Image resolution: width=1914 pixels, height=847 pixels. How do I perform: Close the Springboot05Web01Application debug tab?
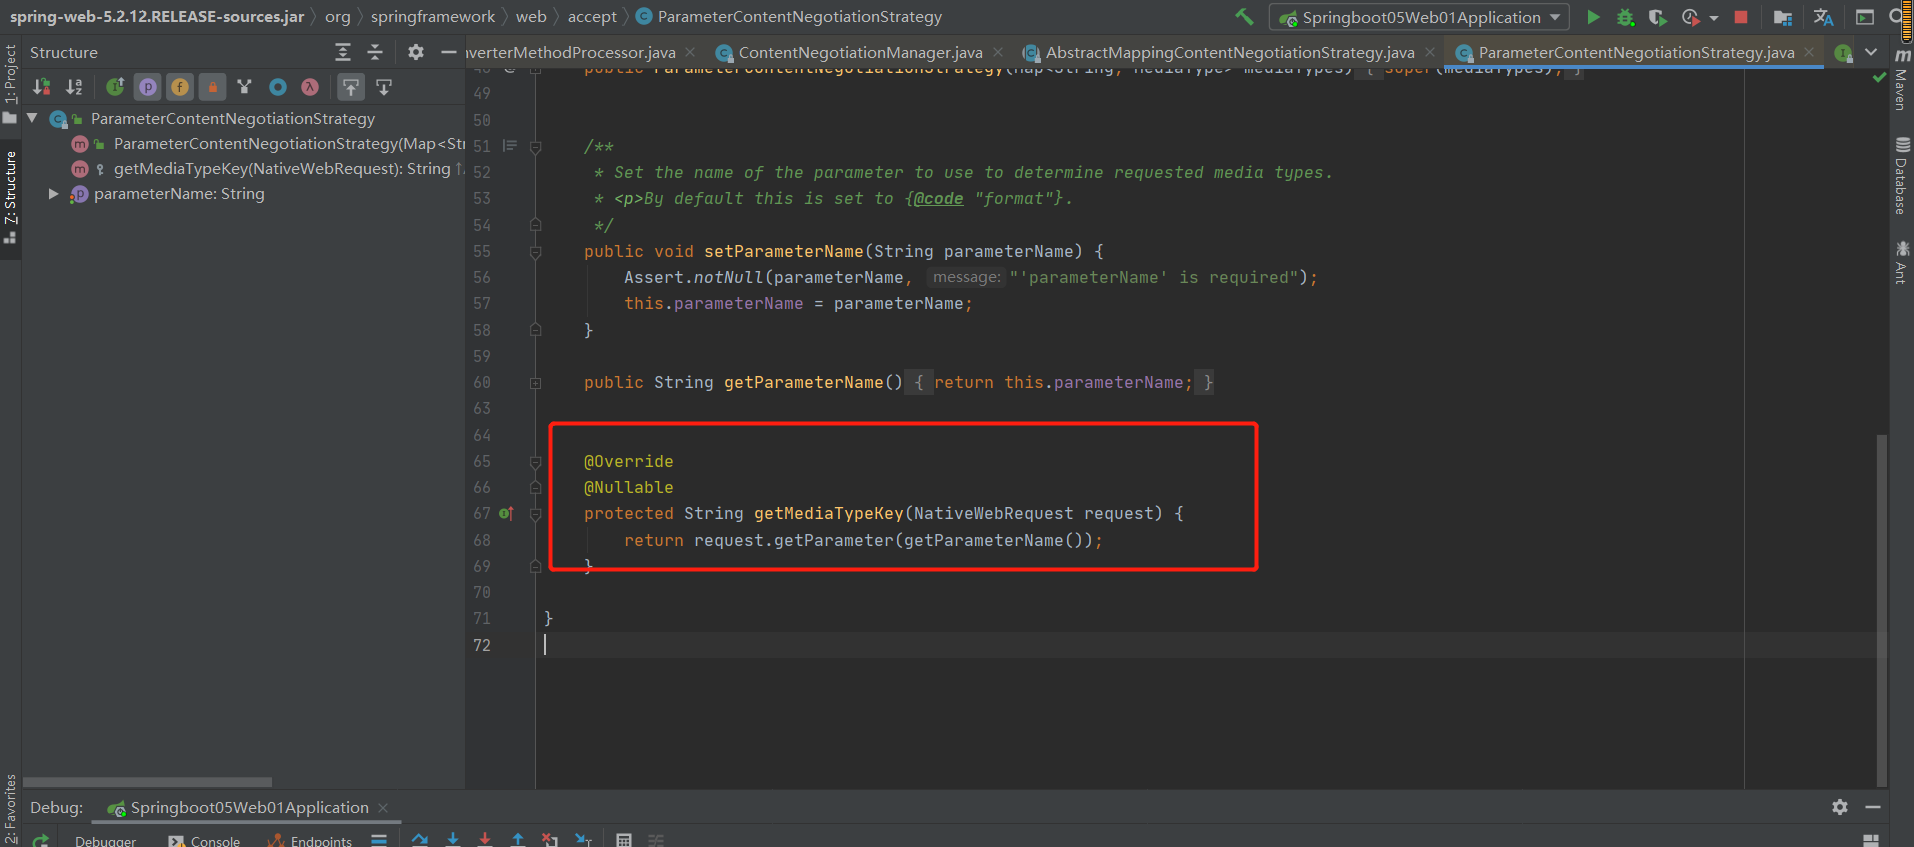coord(383,808)
